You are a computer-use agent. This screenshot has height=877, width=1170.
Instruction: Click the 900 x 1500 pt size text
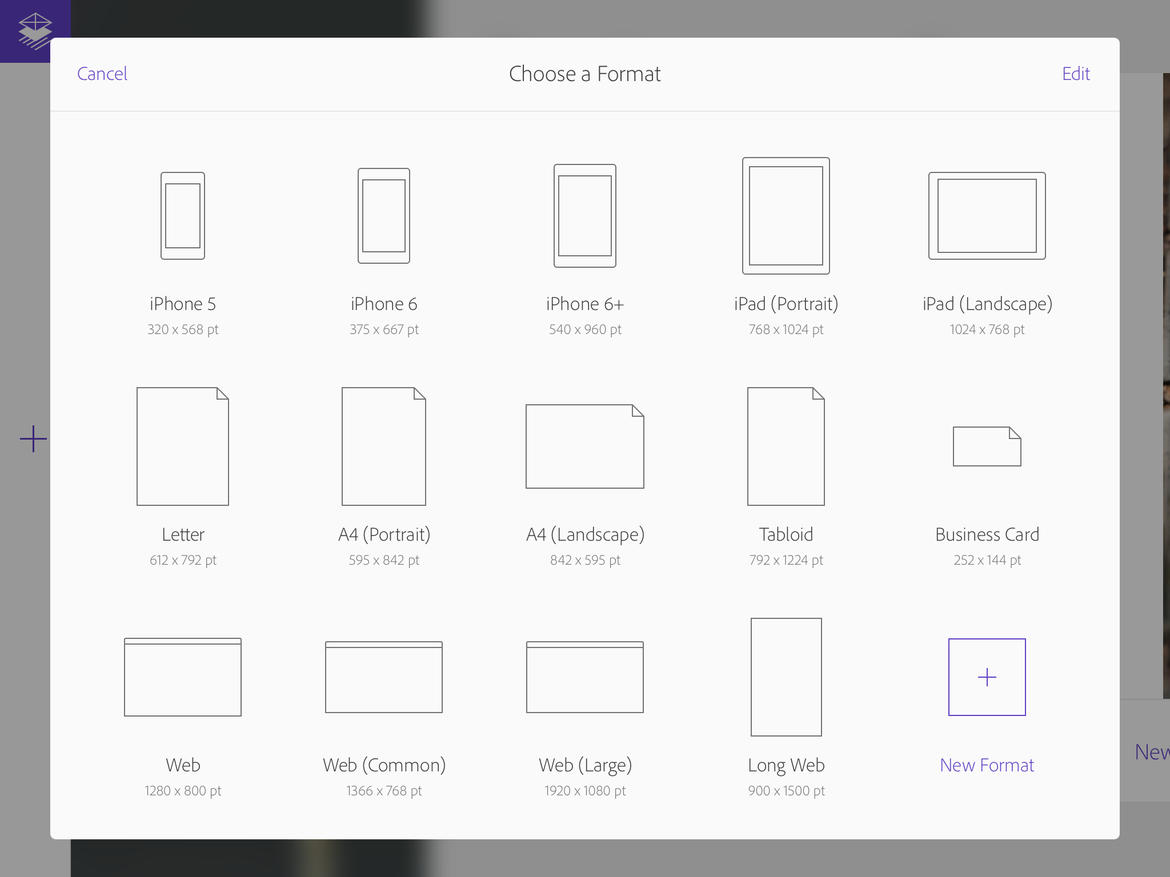point(786,790)
